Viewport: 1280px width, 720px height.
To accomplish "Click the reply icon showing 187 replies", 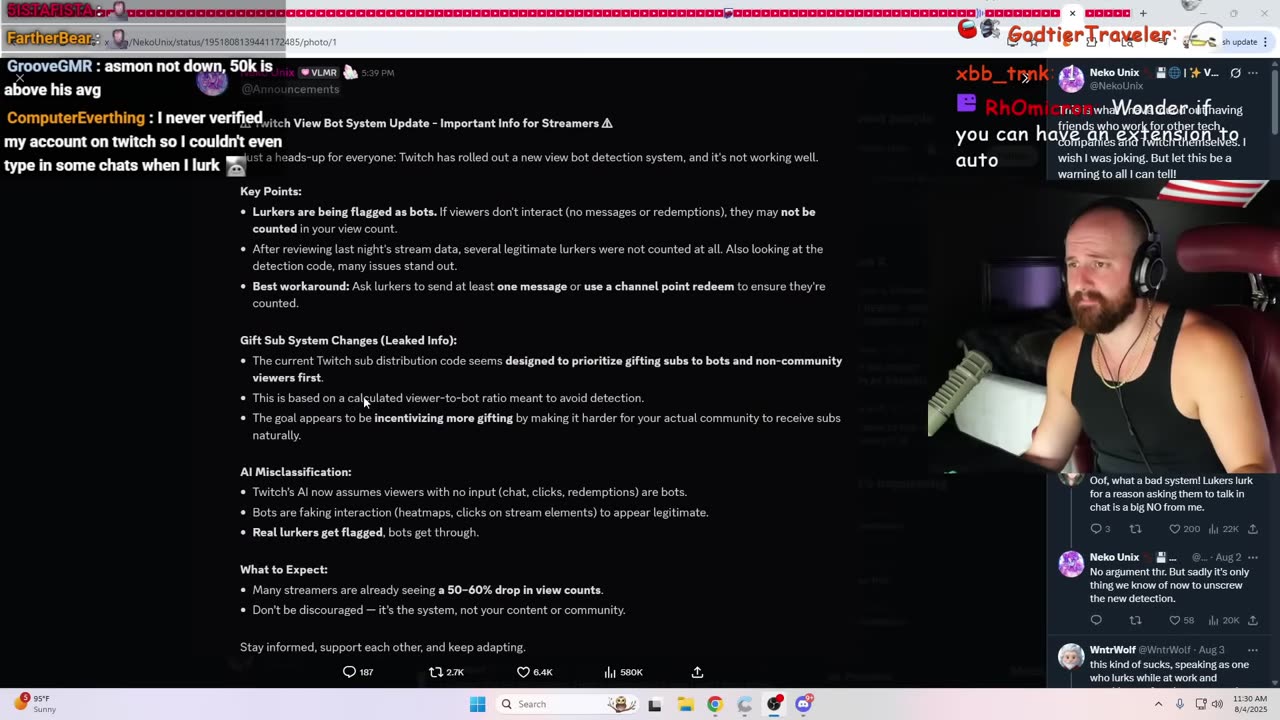I will coord(349,672).
